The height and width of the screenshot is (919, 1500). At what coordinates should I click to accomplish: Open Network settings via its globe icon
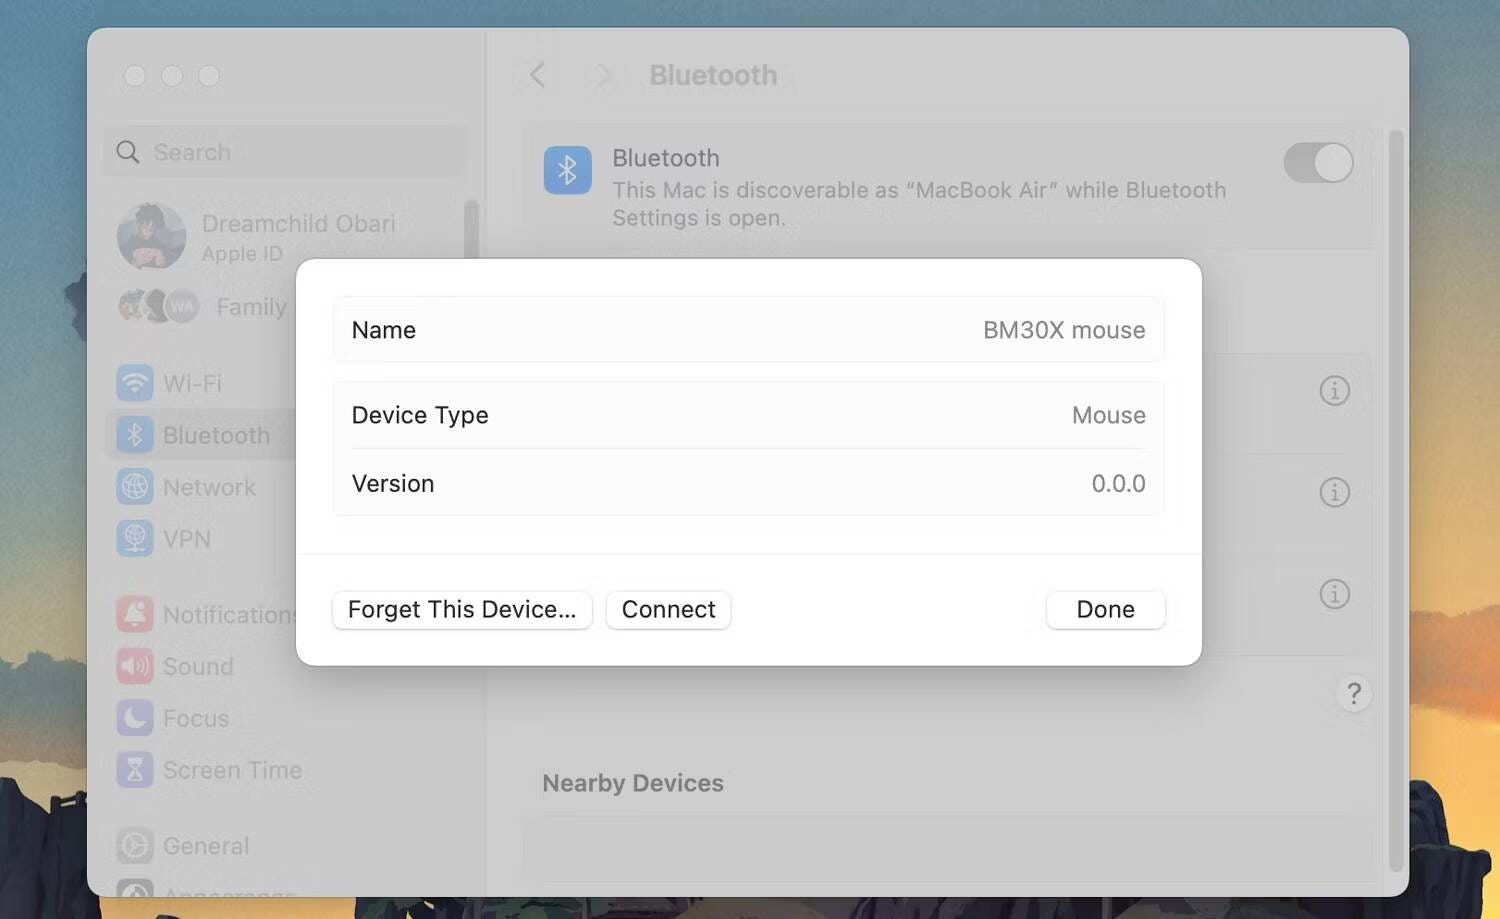[x=134, y=487]
